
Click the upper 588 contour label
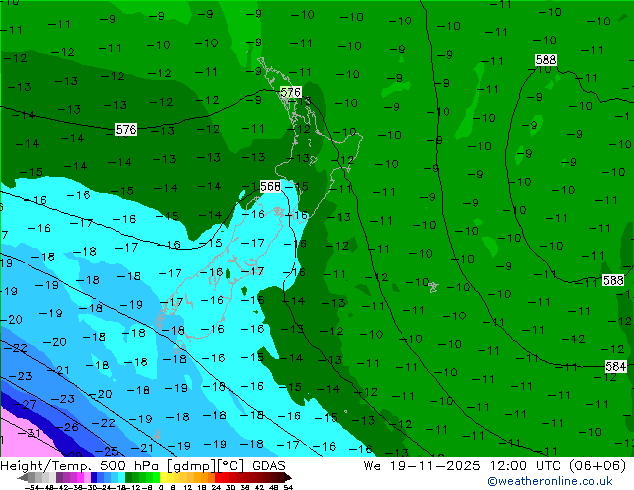click(546, 60)
